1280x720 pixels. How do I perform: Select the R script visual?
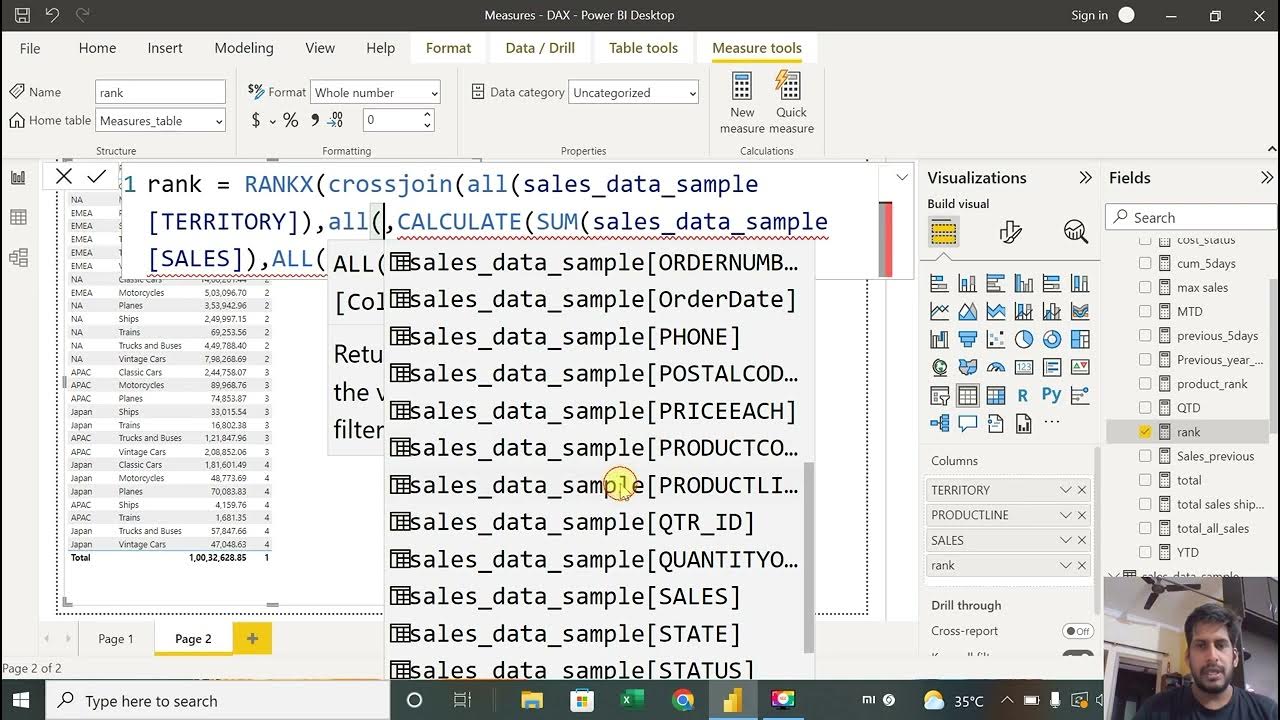(x=1023, y=395)
